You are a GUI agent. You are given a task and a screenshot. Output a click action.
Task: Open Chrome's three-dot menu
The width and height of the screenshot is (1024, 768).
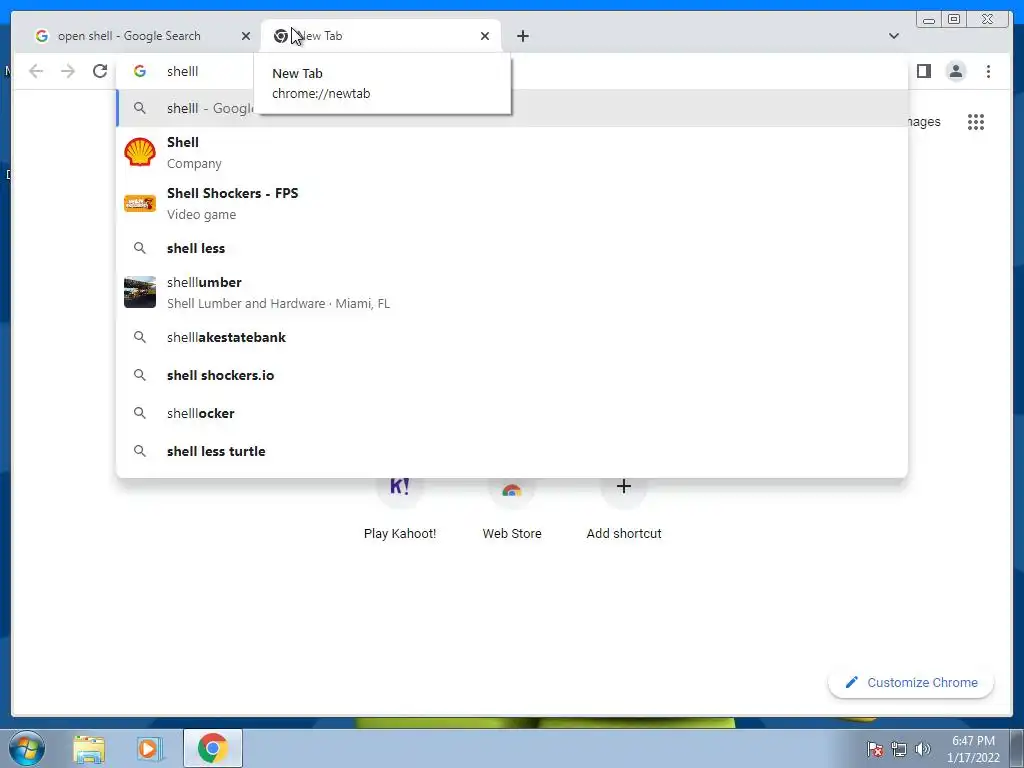tap(988, 71)
